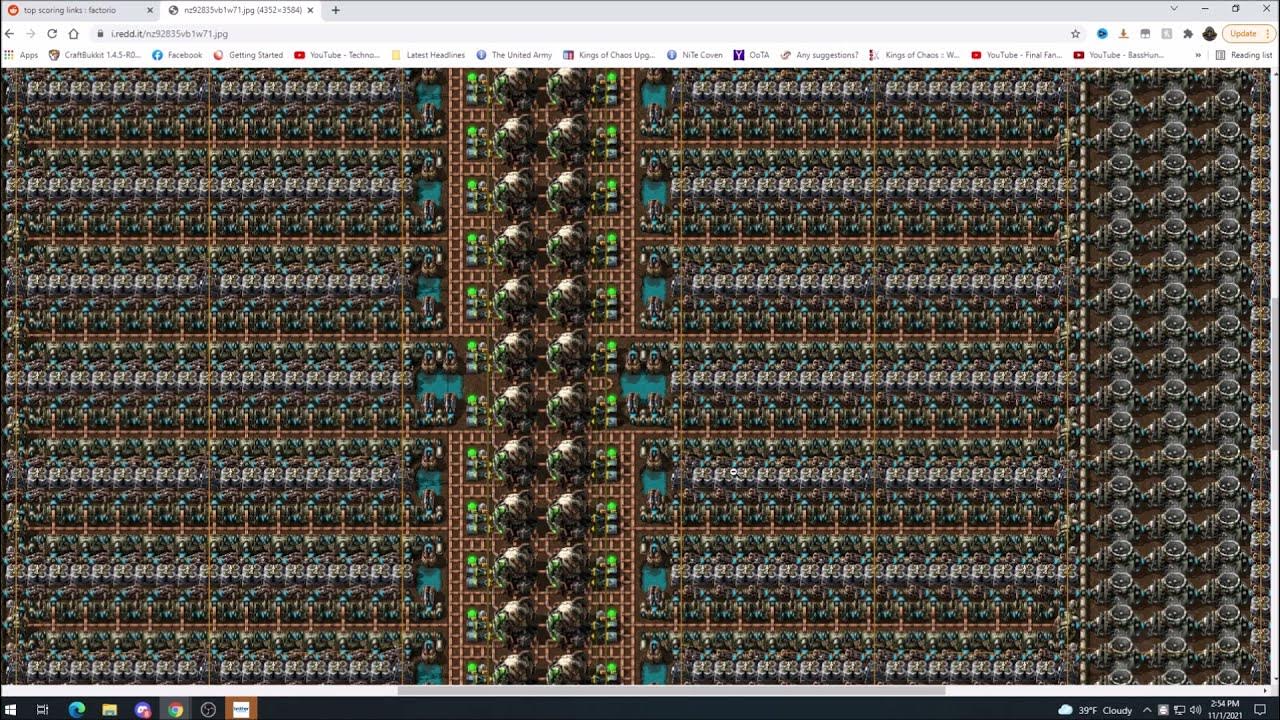Viewport: 1280px width, 720px height.
Task: Open the weather widget showing 39°F Cloudy
Action: (1095, 710)
